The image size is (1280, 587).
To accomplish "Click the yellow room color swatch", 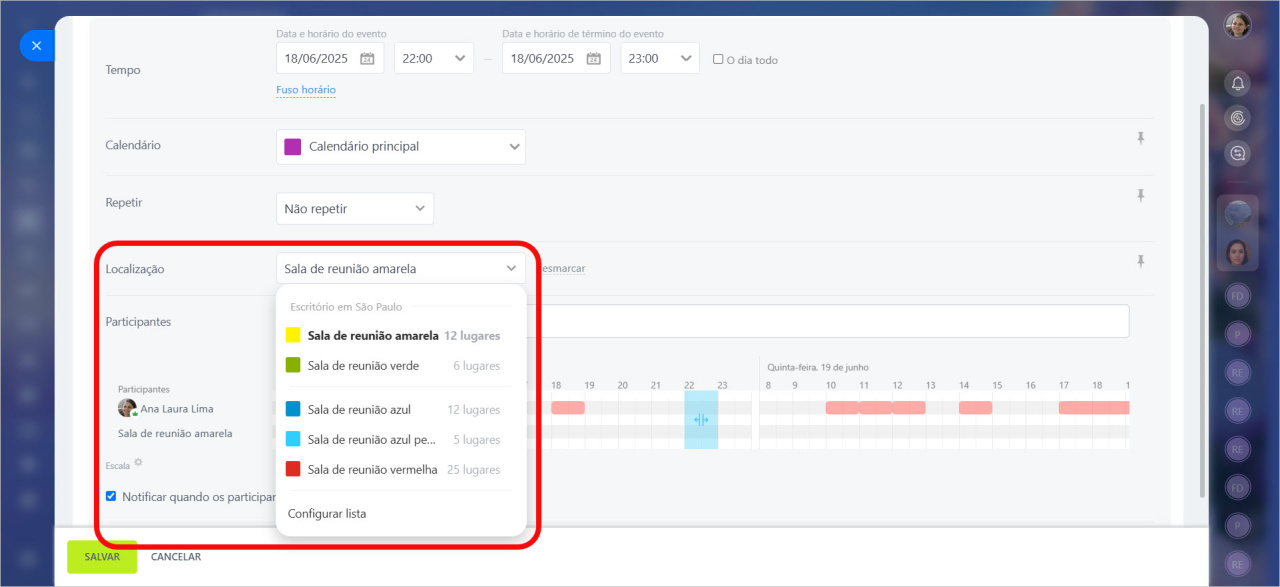I will pos(293,336).
